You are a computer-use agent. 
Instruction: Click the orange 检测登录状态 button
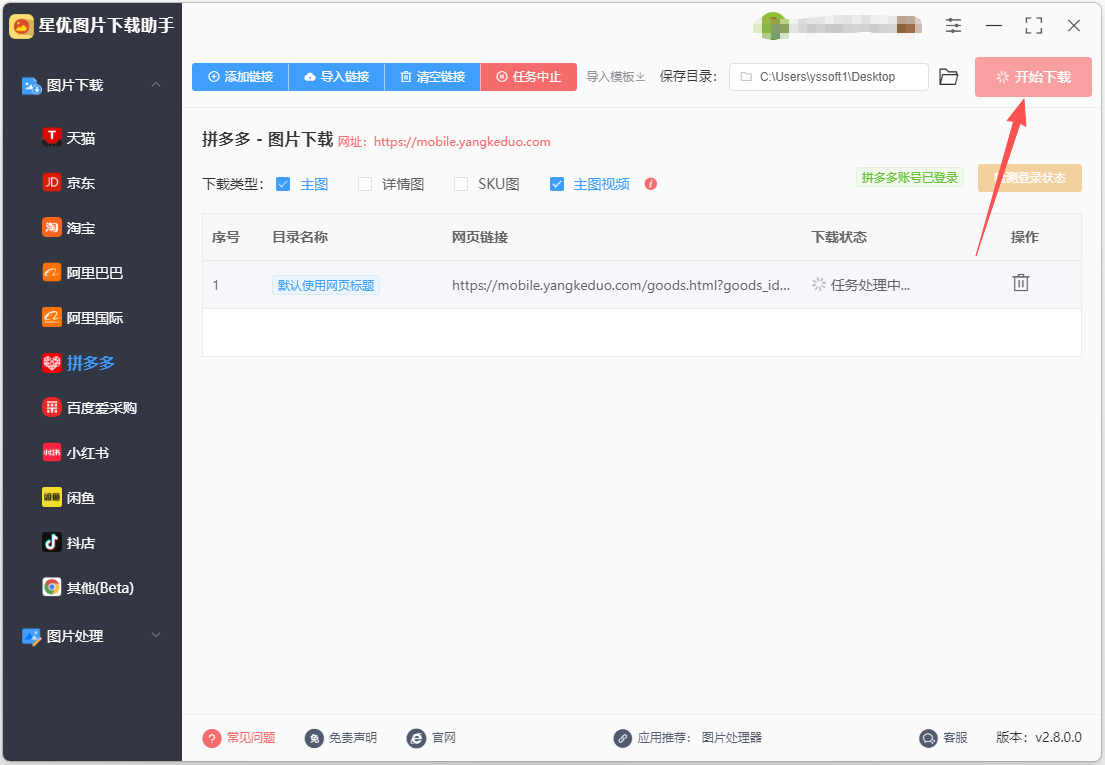1030,178
